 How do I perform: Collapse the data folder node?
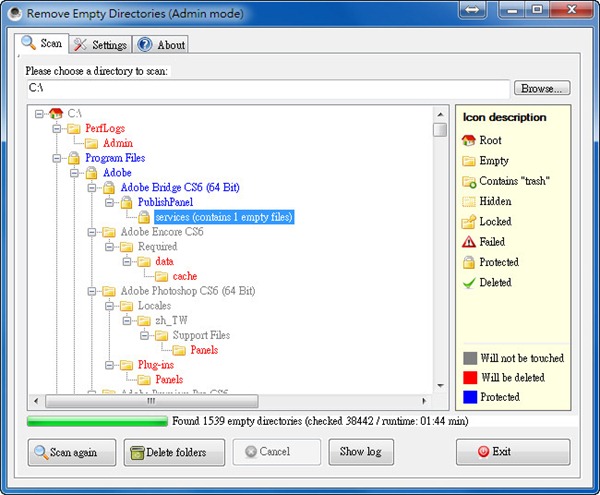127,262
